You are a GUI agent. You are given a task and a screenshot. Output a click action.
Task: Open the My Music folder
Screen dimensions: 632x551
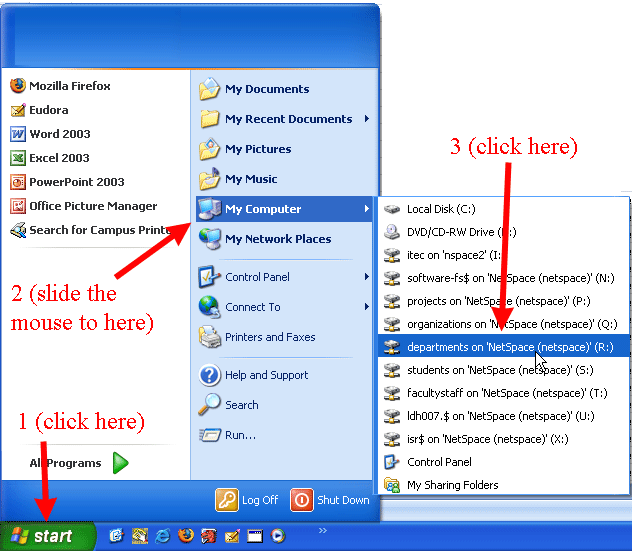click(238, 179)
